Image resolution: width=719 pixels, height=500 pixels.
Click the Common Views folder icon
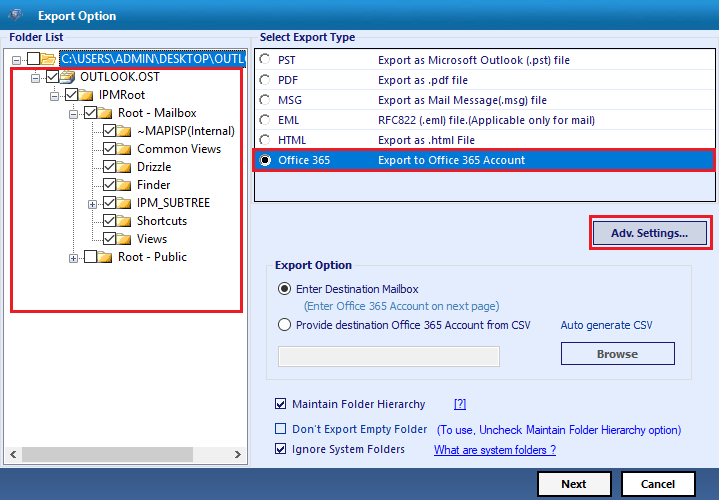124,149
